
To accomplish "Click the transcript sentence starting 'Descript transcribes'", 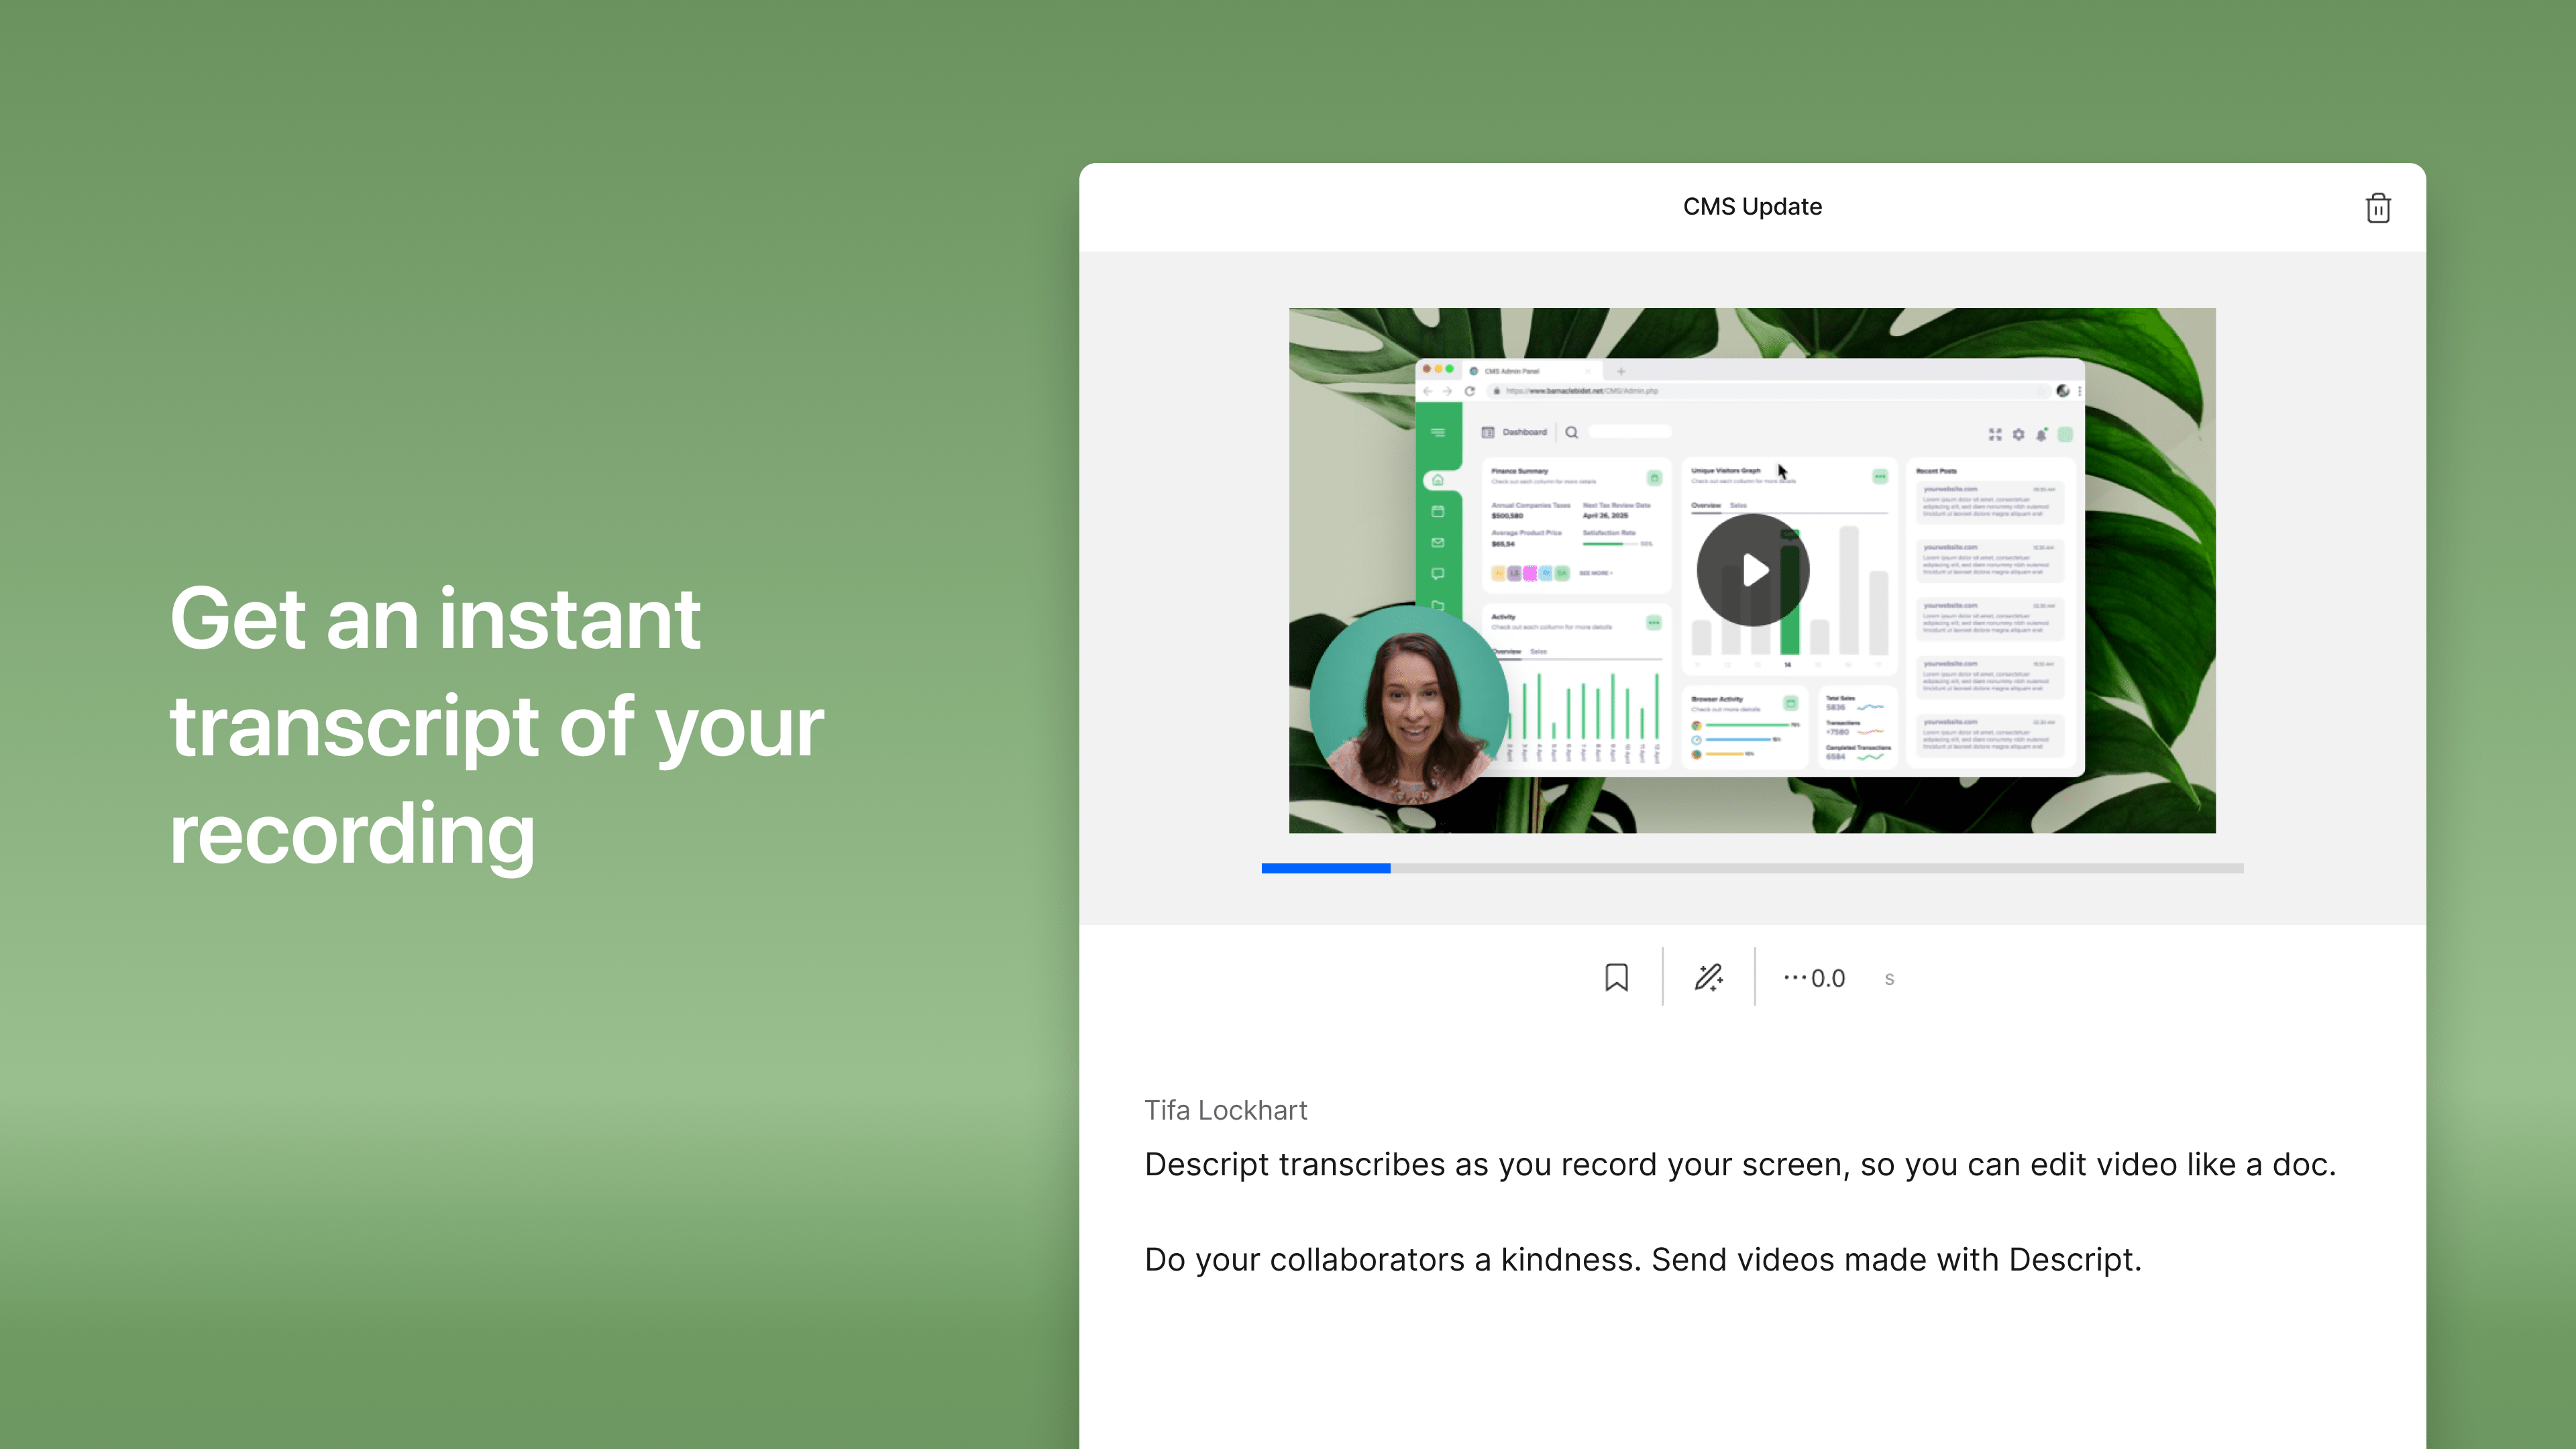I will 1739,1164.
